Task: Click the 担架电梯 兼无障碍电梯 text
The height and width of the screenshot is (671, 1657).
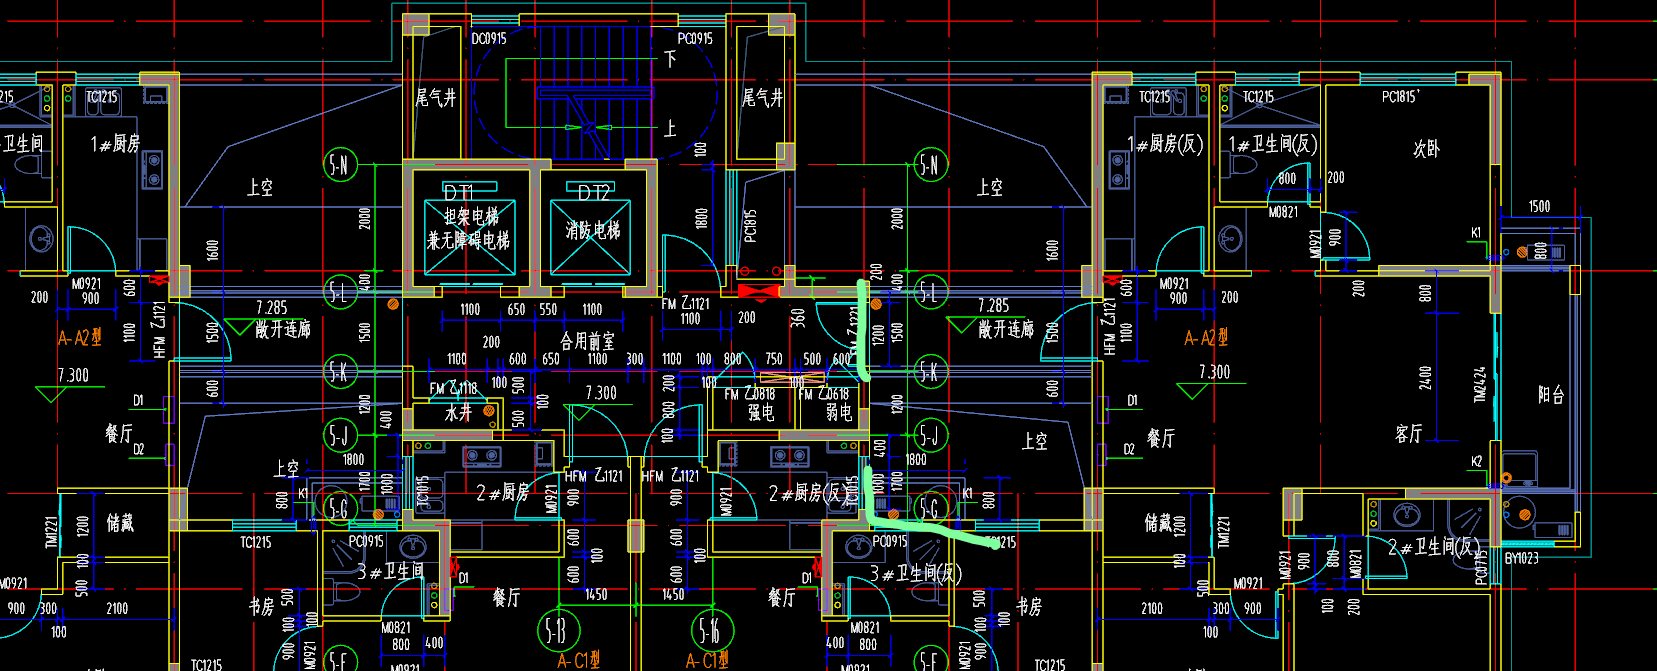Action: coord(469,228)
